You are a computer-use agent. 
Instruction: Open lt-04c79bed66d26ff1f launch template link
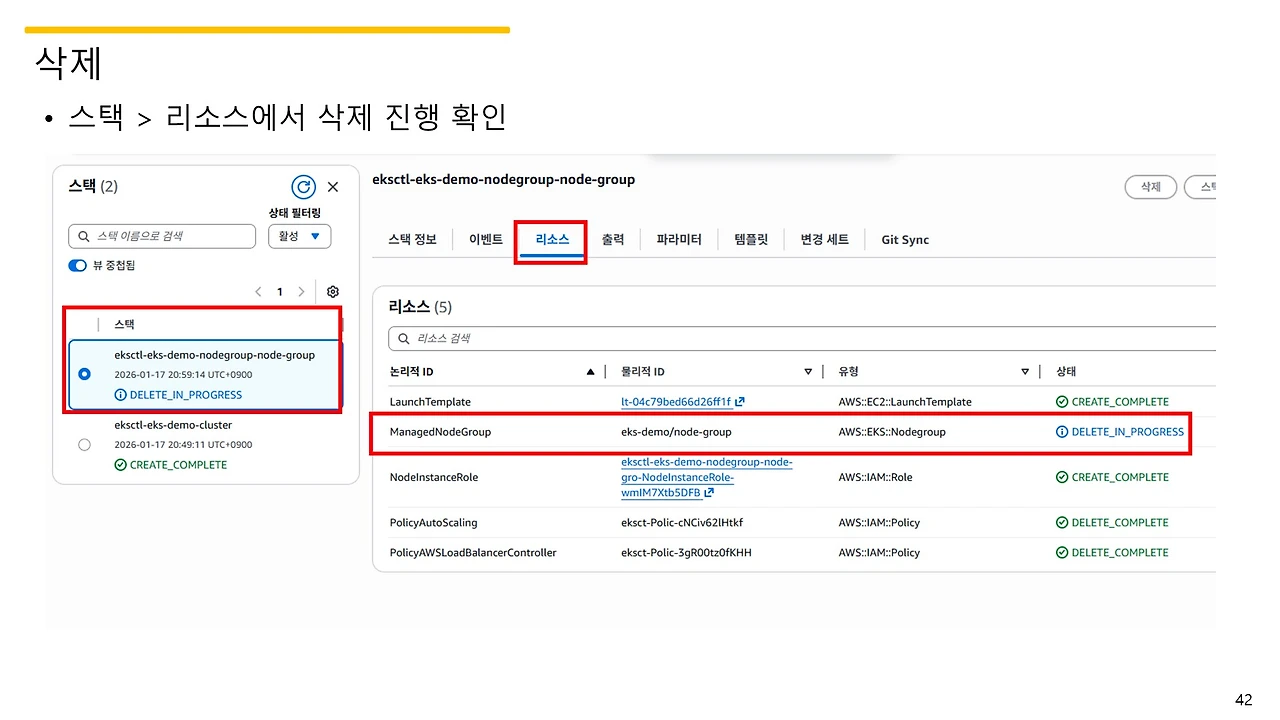point(677,402)
